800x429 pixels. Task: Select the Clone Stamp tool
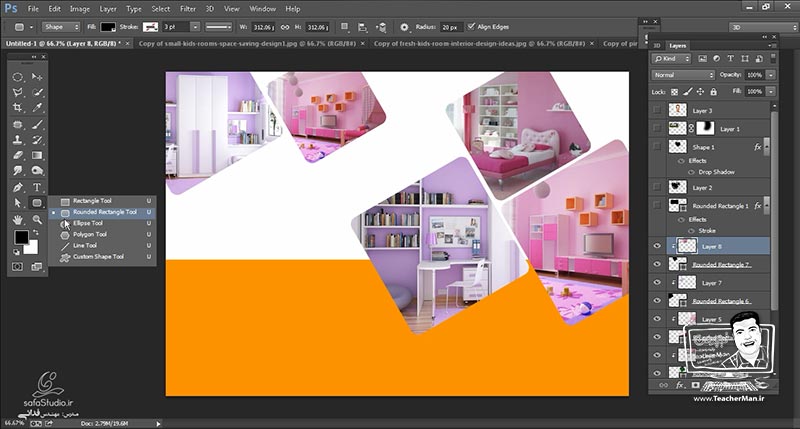coord(18,139)
